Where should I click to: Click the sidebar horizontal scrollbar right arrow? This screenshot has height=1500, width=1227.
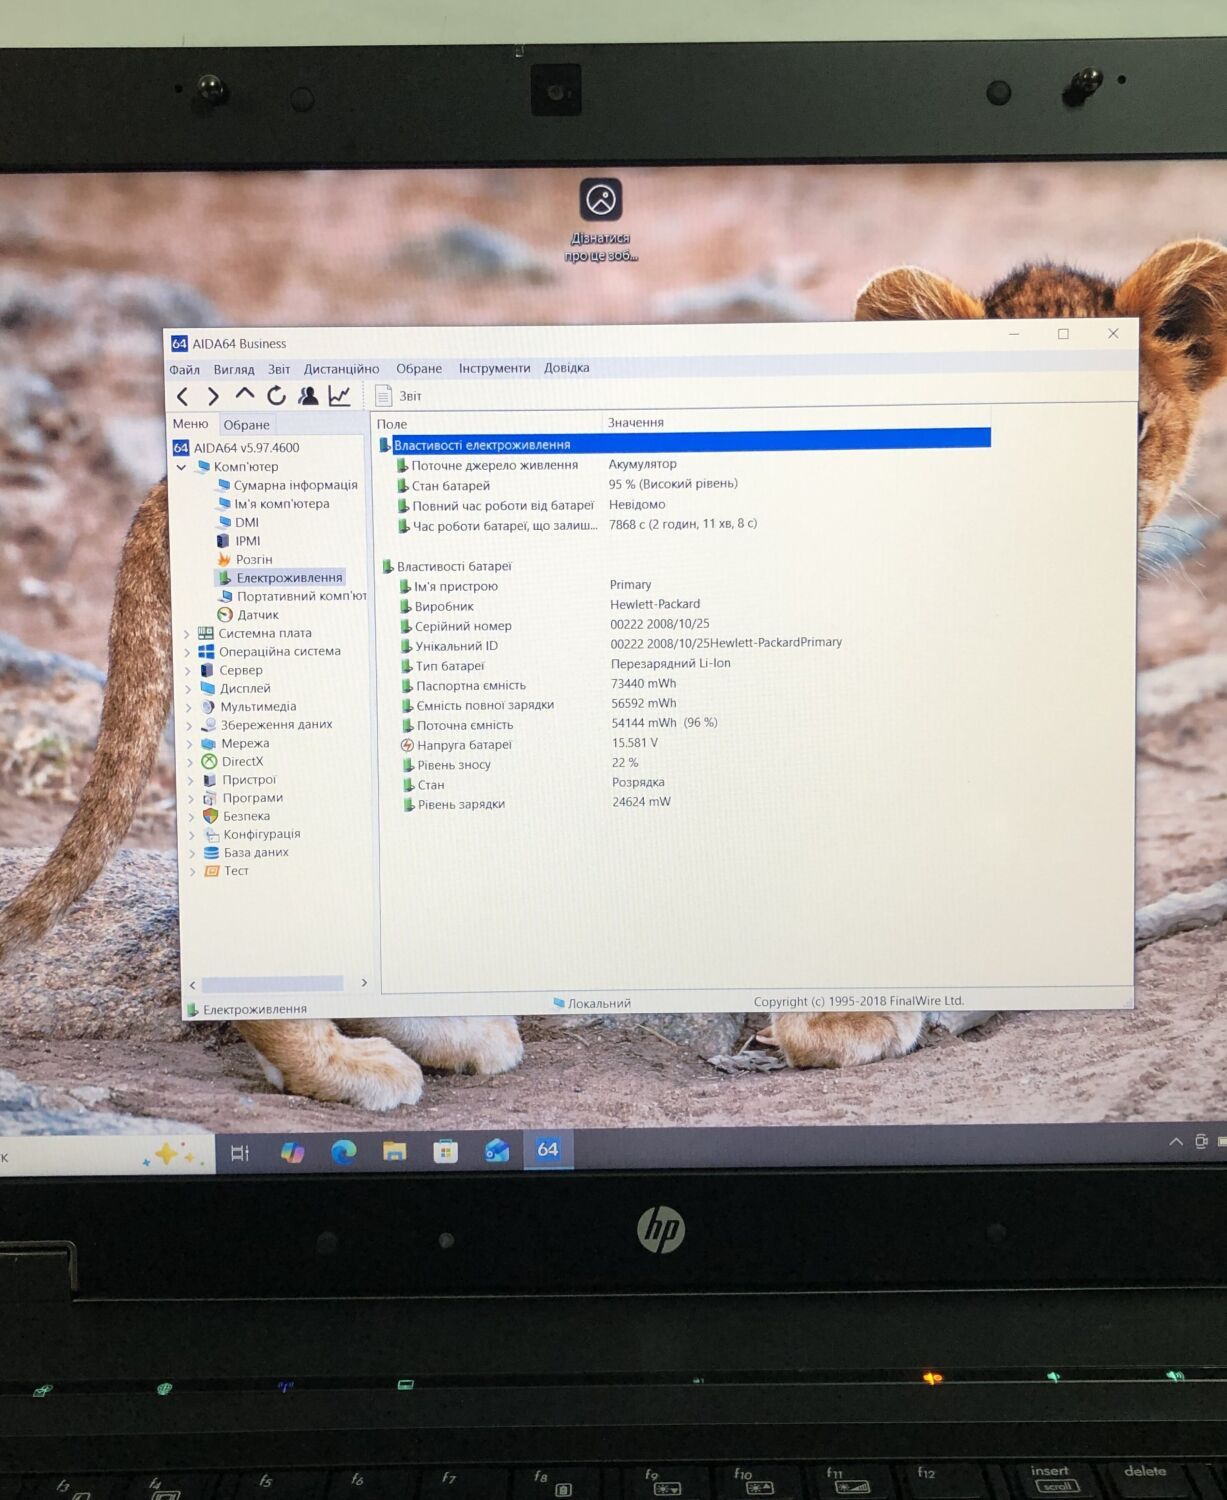[x=364, y=983]
